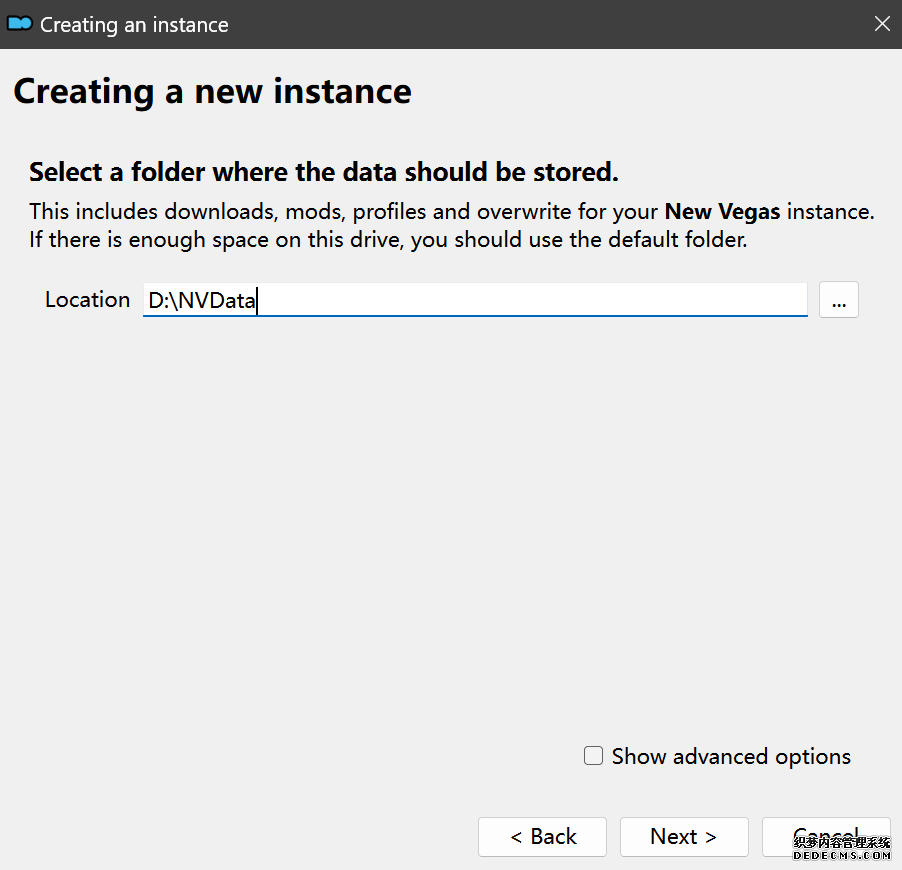Go to the next step with Next >
This screenshot has height=870, width=902.
[x=683, y=837]
